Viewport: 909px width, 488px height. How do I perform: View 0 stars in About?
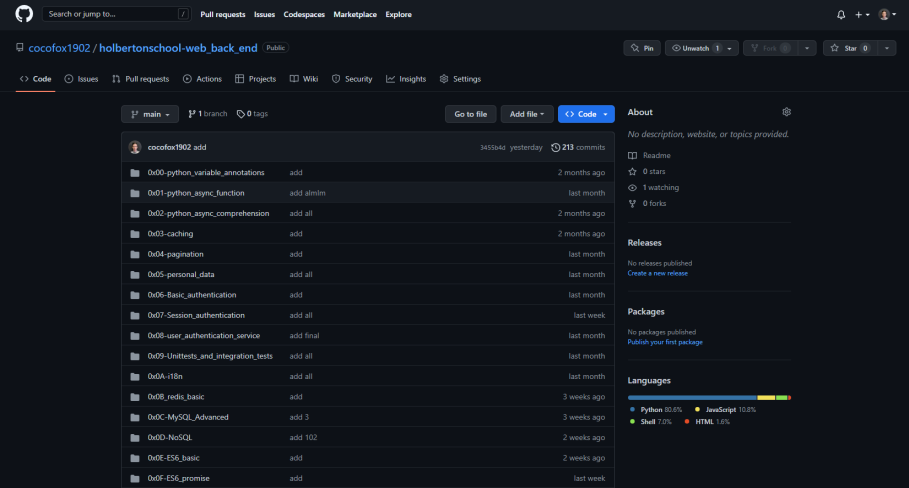(x=647, y=172)
